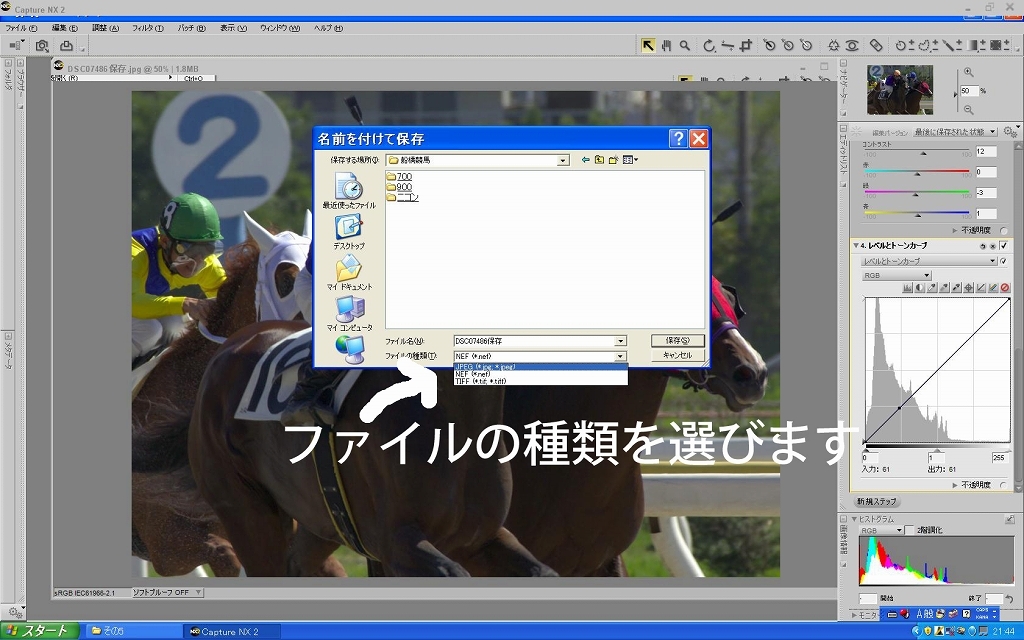This screenshot has height=640, width=1024.
Task: Open My Documents location in save dialog
Action: pos(349,272)
